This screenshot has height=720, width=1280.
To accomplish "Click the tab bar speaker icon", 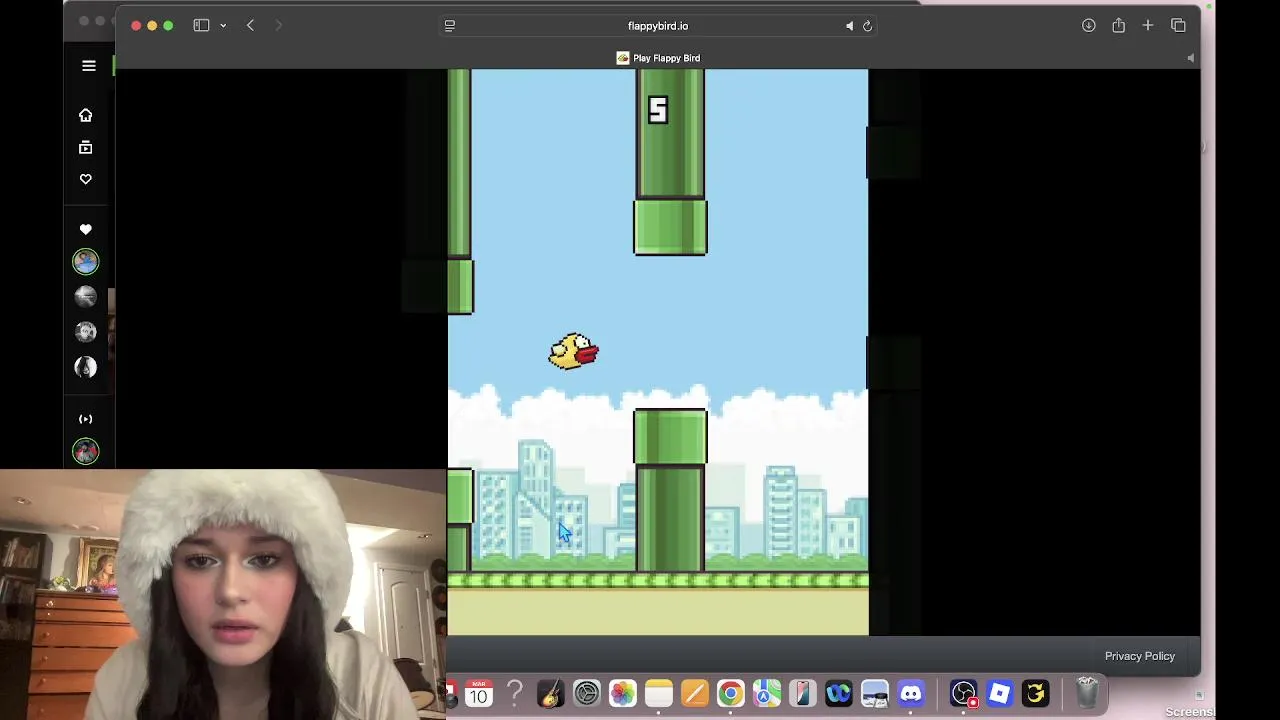I will (x=1190, y=58).
